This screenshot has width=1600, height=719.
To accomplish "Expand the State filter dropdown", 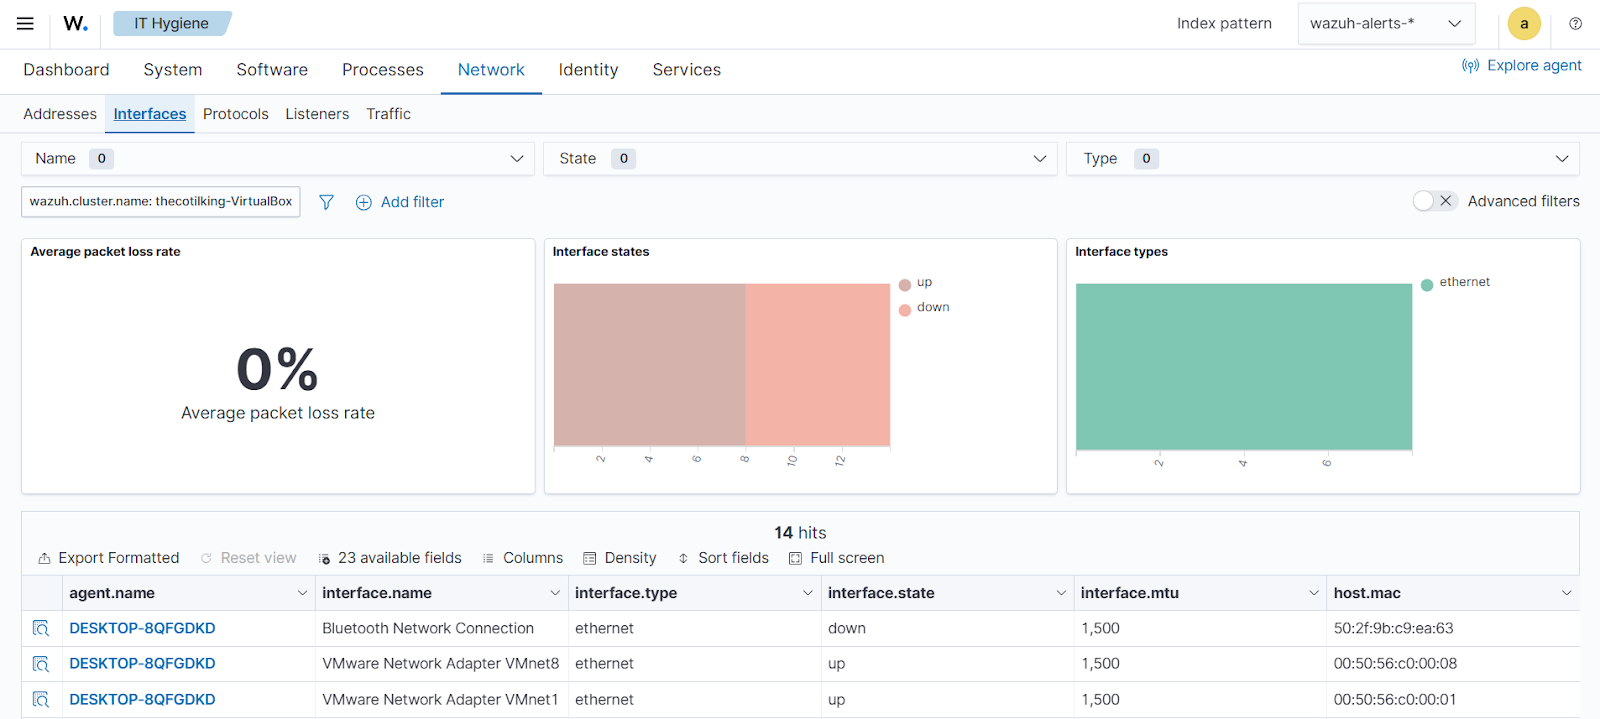I will tap(800, 158).
